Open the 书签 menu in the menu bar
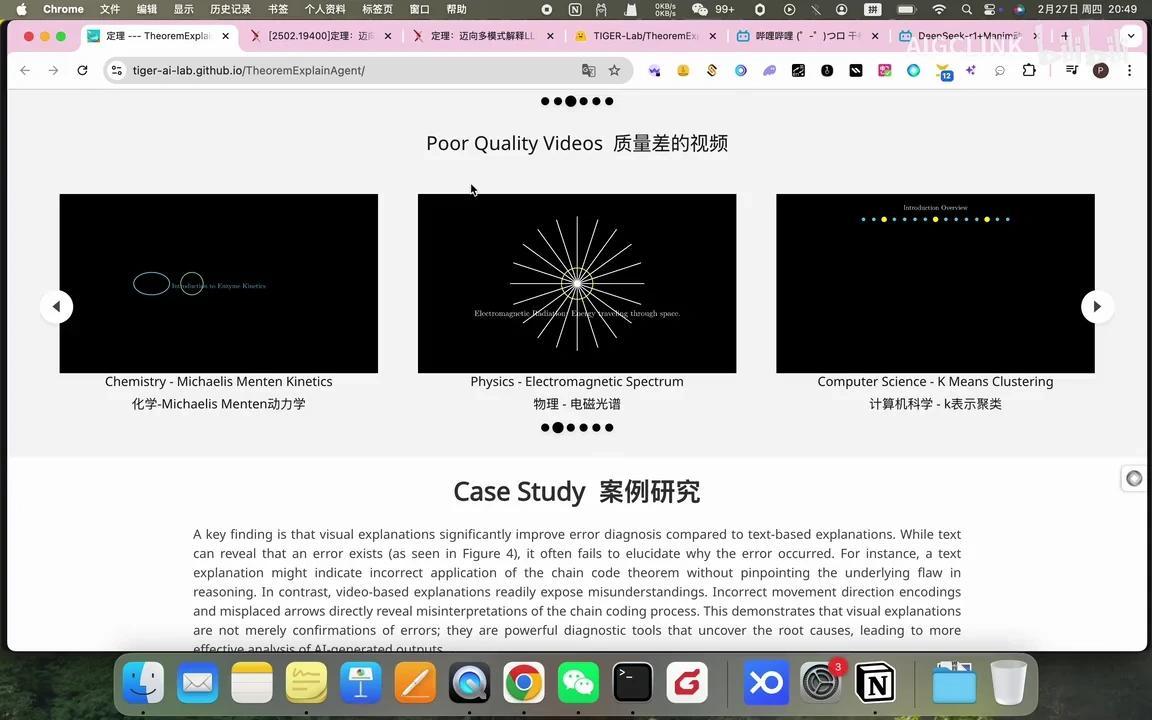 pos(276,10)
